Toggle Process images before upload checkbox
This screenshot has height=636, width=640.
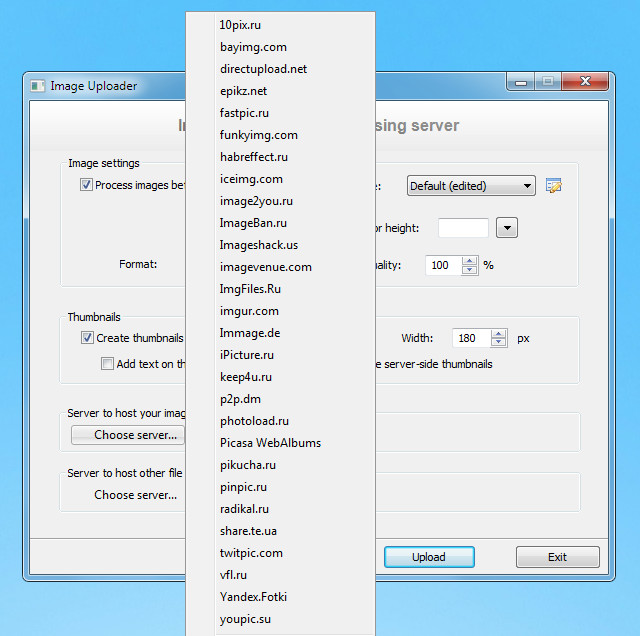(x=86, y=185)
